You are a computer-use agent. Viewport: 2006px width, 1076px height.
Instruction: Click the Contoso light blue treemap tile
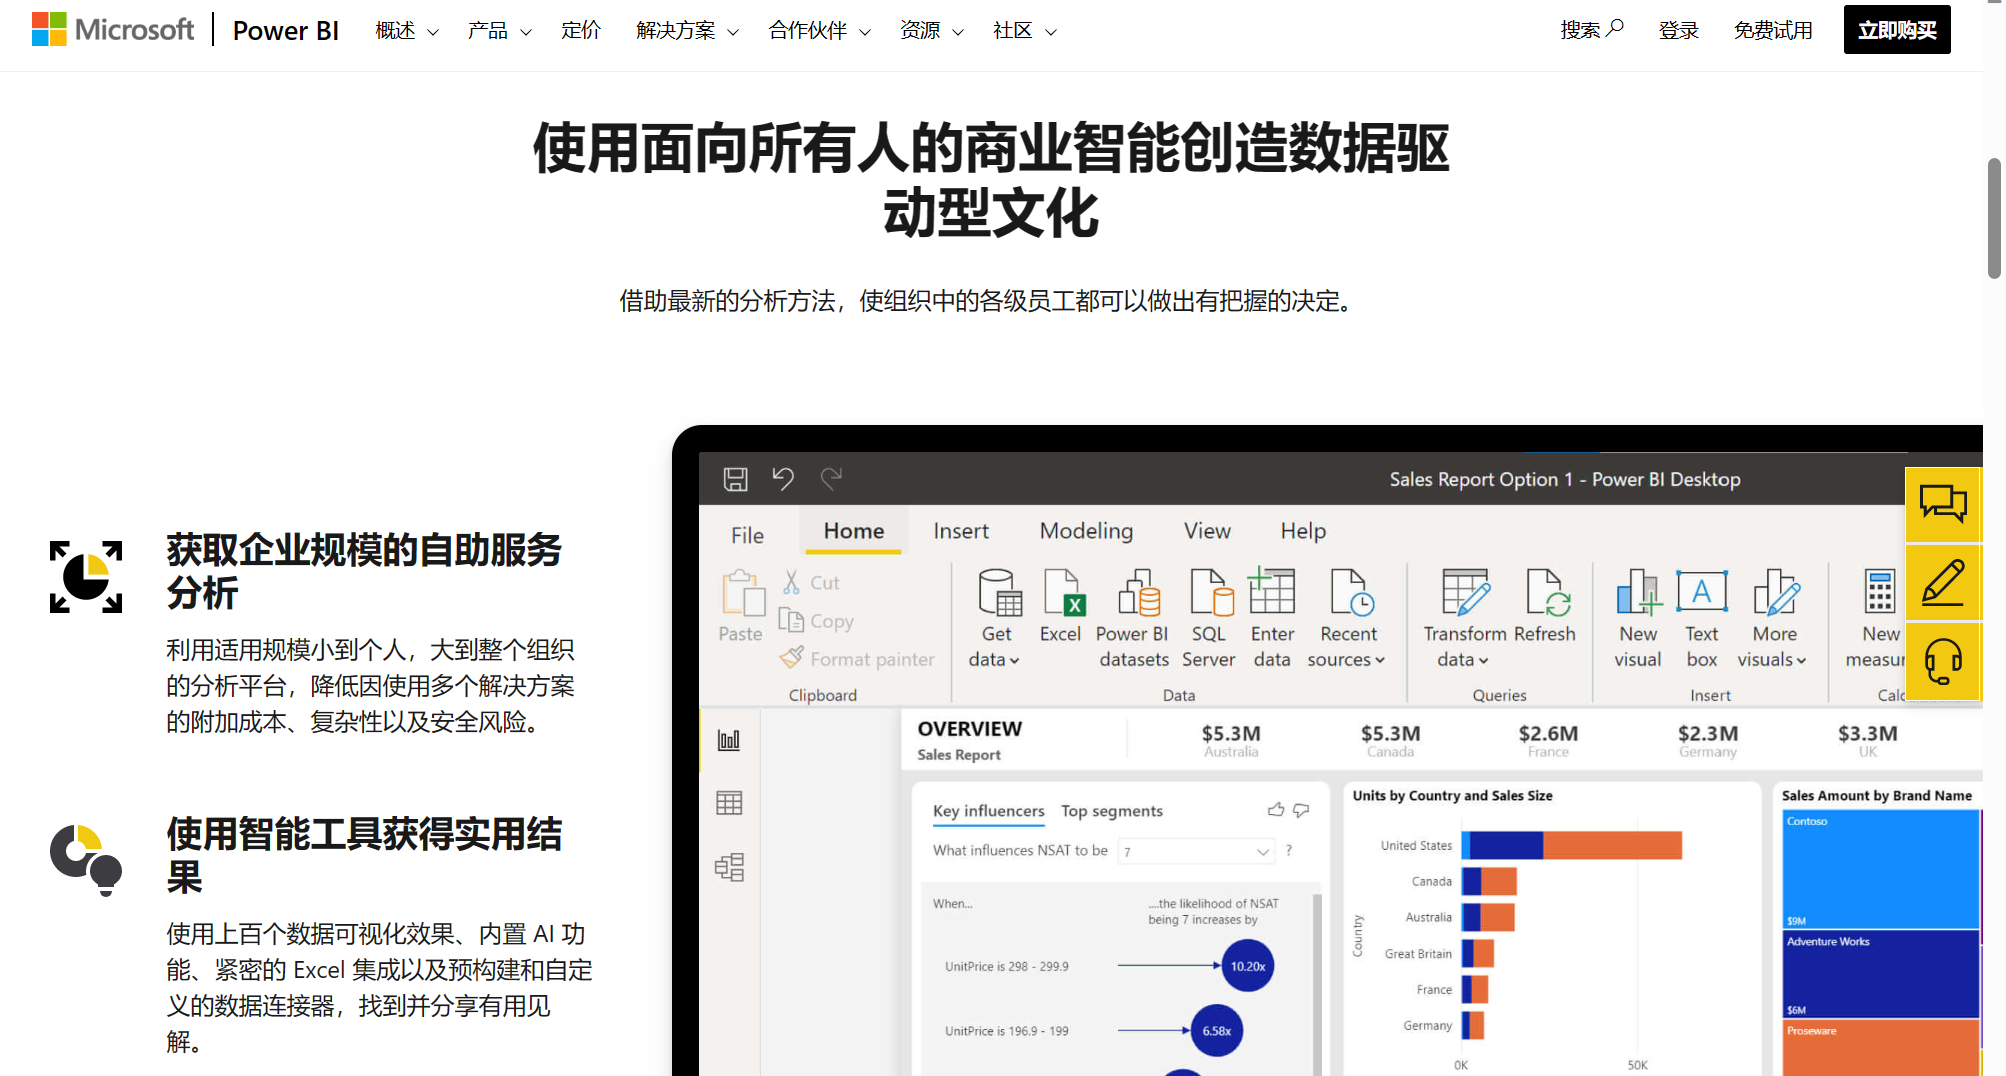click(1880, 869)
